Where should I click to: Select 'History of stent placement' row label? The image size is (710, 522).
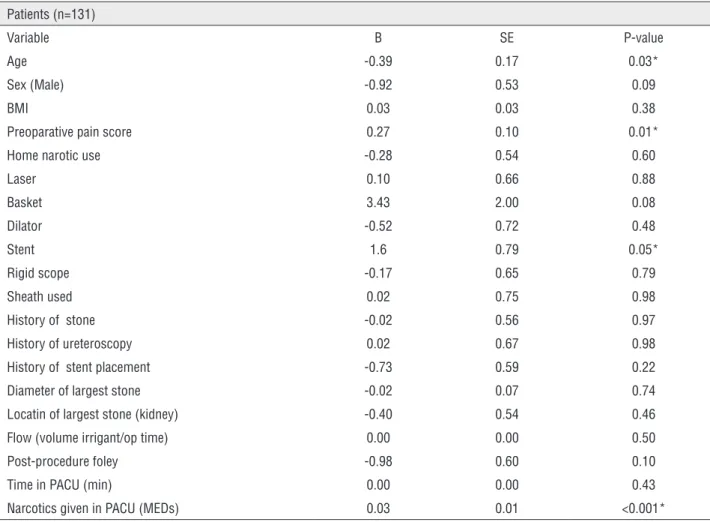[x=78, y=367]
